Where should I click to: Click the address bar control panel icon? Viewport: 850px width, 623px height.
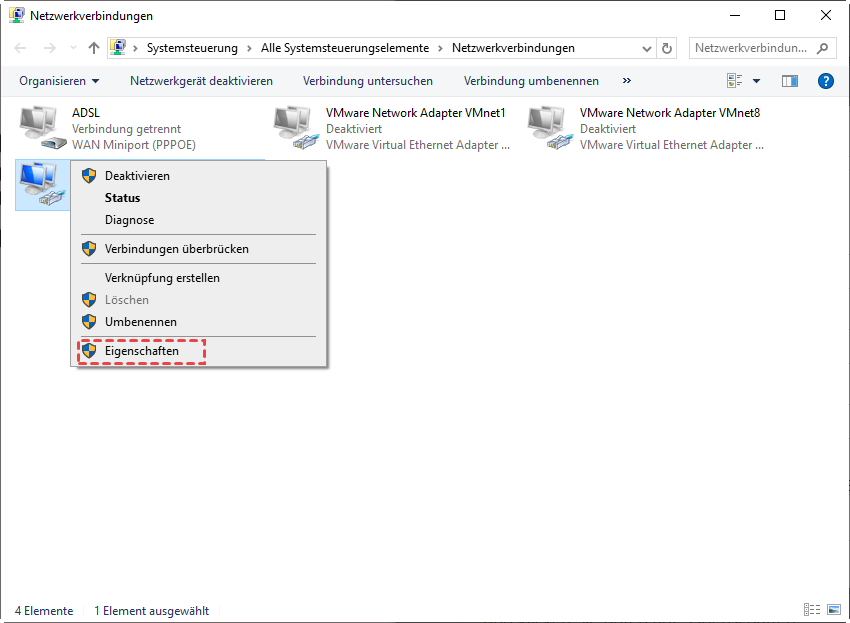click(x=118, y=47)
